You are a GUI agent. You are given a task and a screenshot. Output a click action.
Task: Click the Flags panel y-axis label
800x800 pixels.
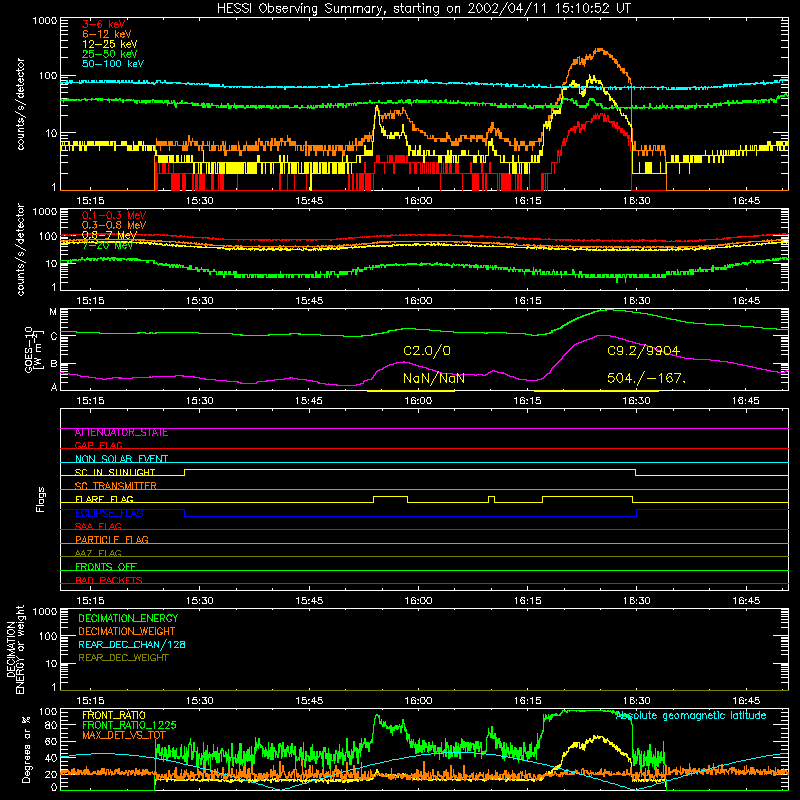40,499
